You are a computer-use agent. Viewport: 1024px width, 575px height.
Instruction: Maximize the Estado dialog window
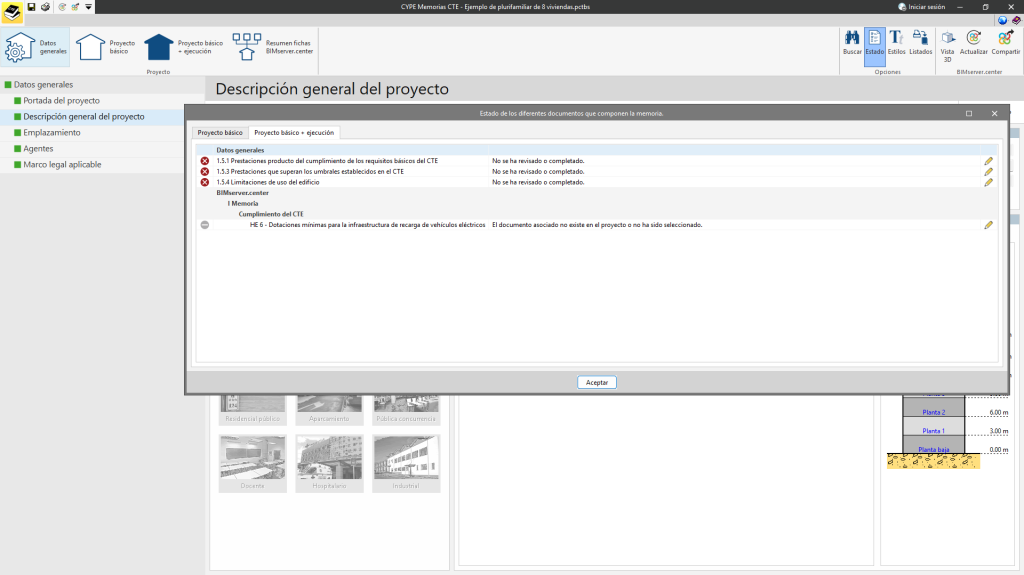click(x=968, y=114)
